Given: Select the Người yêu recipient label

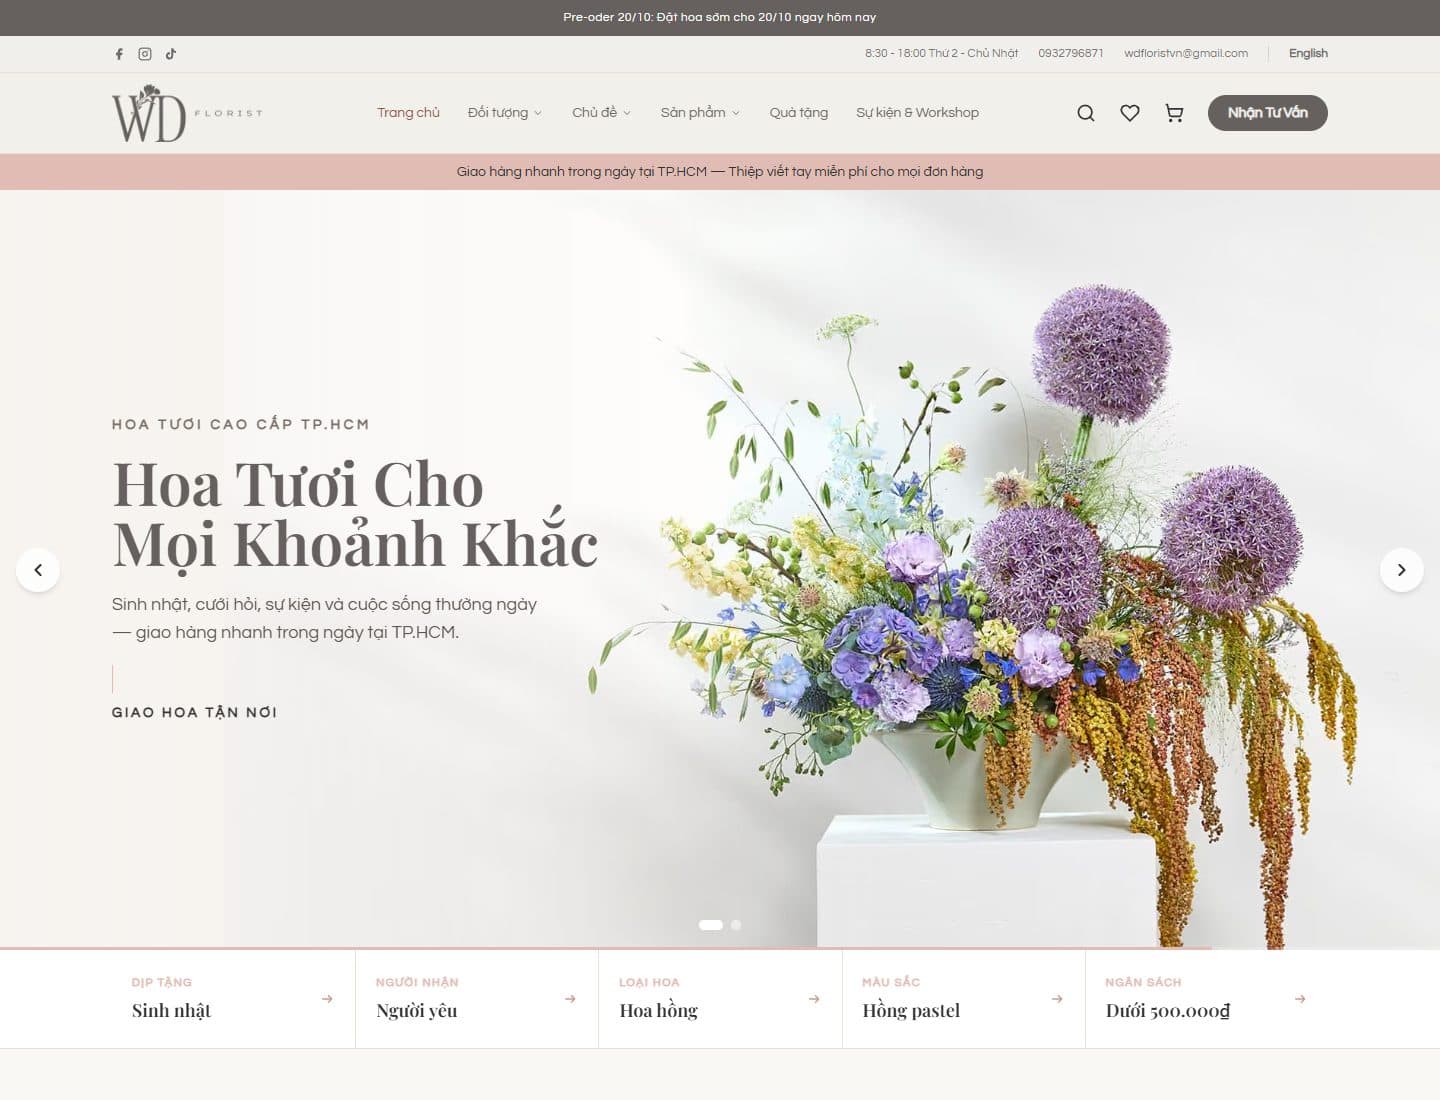Looking at the screenshot, I should pos(416,1011).
